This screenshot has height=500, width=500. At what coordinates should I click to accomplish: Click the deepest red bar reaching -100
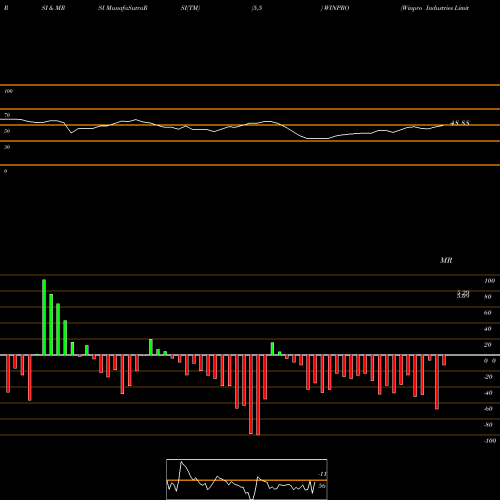(258, 395)
